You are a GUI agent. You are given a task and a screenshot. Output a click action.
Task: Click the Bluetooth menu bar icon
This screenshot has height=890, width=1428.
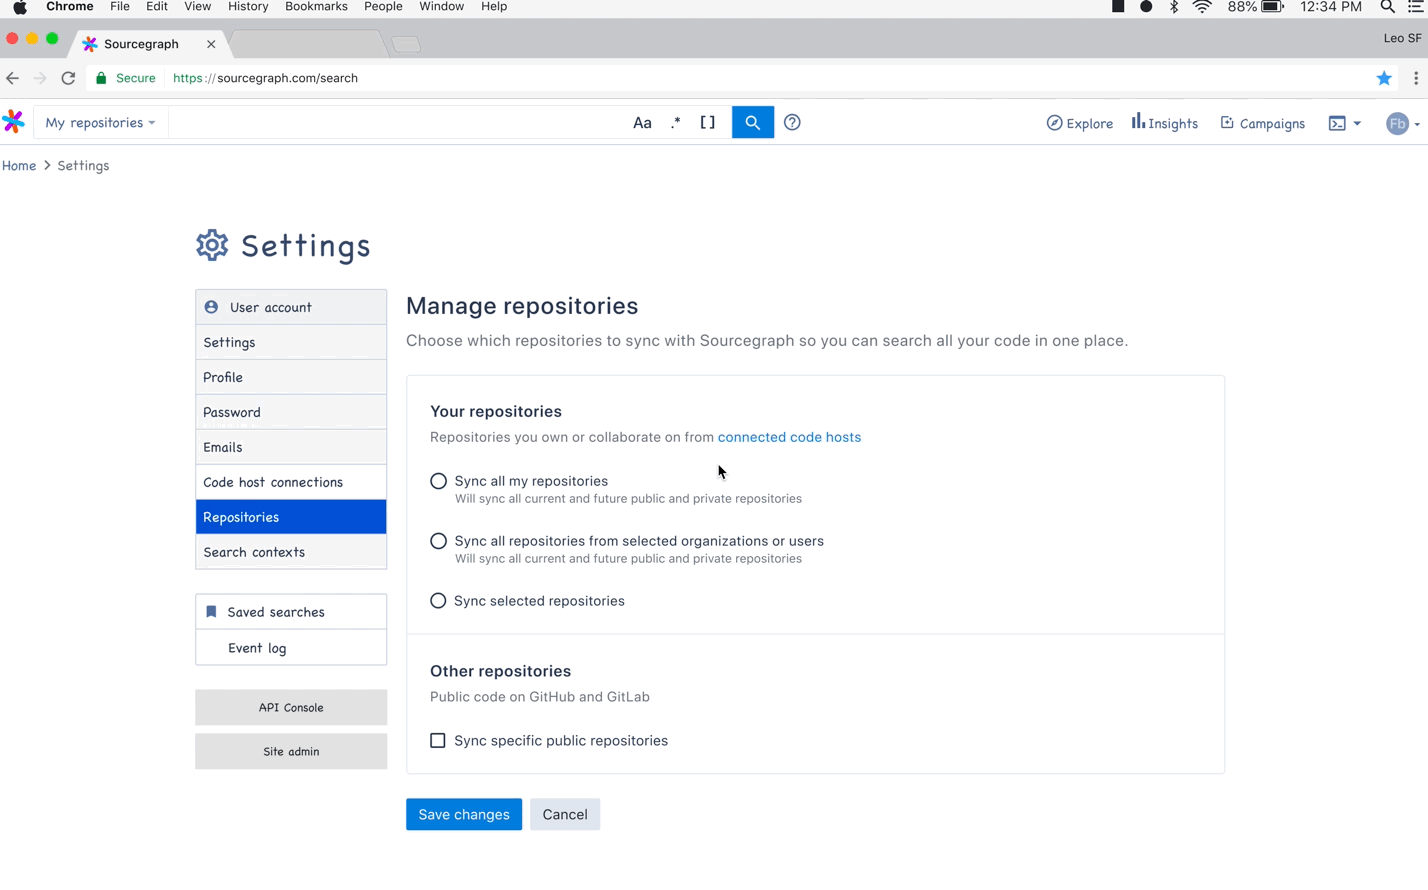pyautogui.click(x=1174, y=7)
